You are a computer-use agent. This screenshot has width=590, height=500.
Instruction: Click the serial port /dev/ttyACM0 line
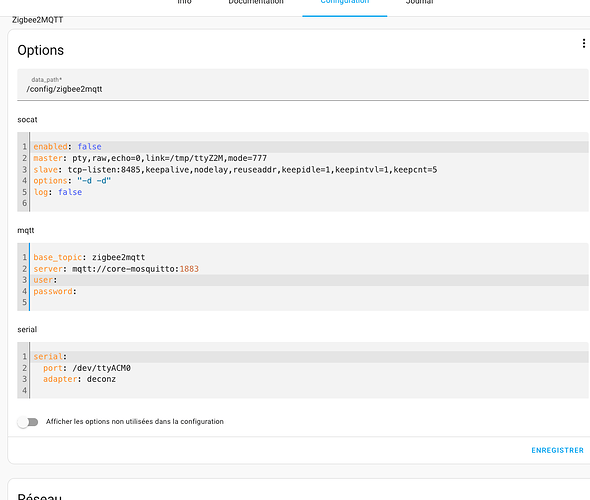(309, 368)
